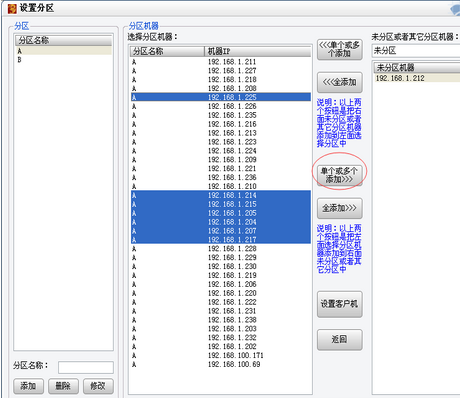This screenshot has width=460, height=398.
Task: Select highlighted row 192.168.1.207
Action: 221,231
